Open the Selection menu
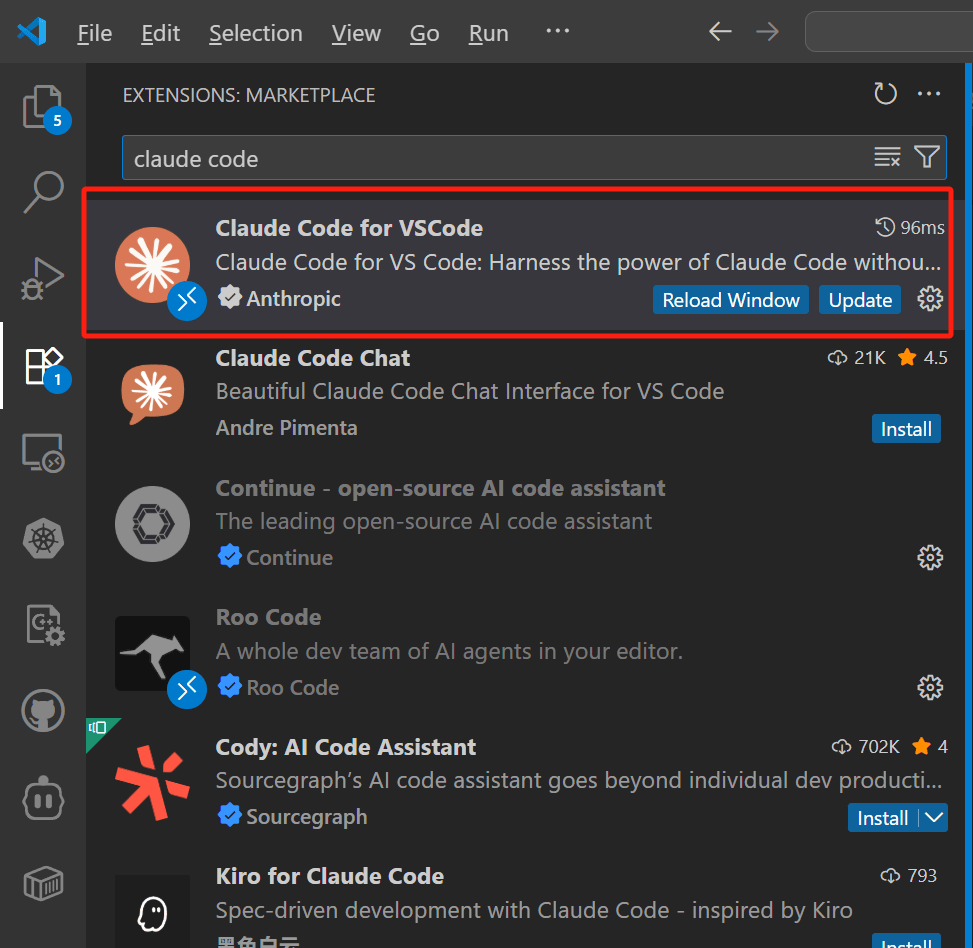Screen dimensions: 973x948 256,33
